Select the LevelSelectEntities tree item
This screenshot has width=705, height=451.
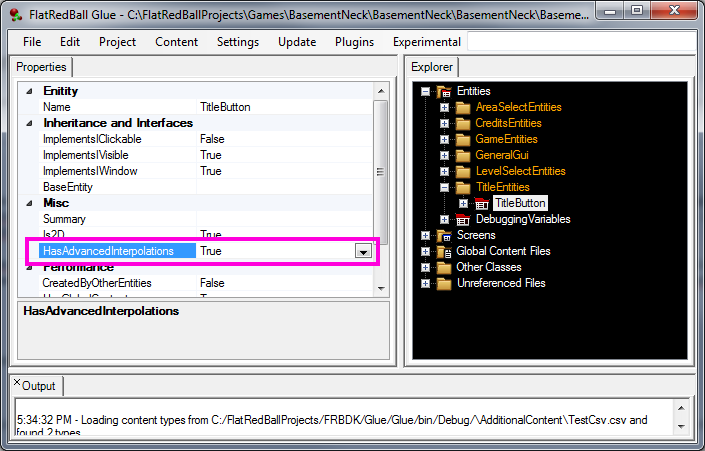point(521,171)
